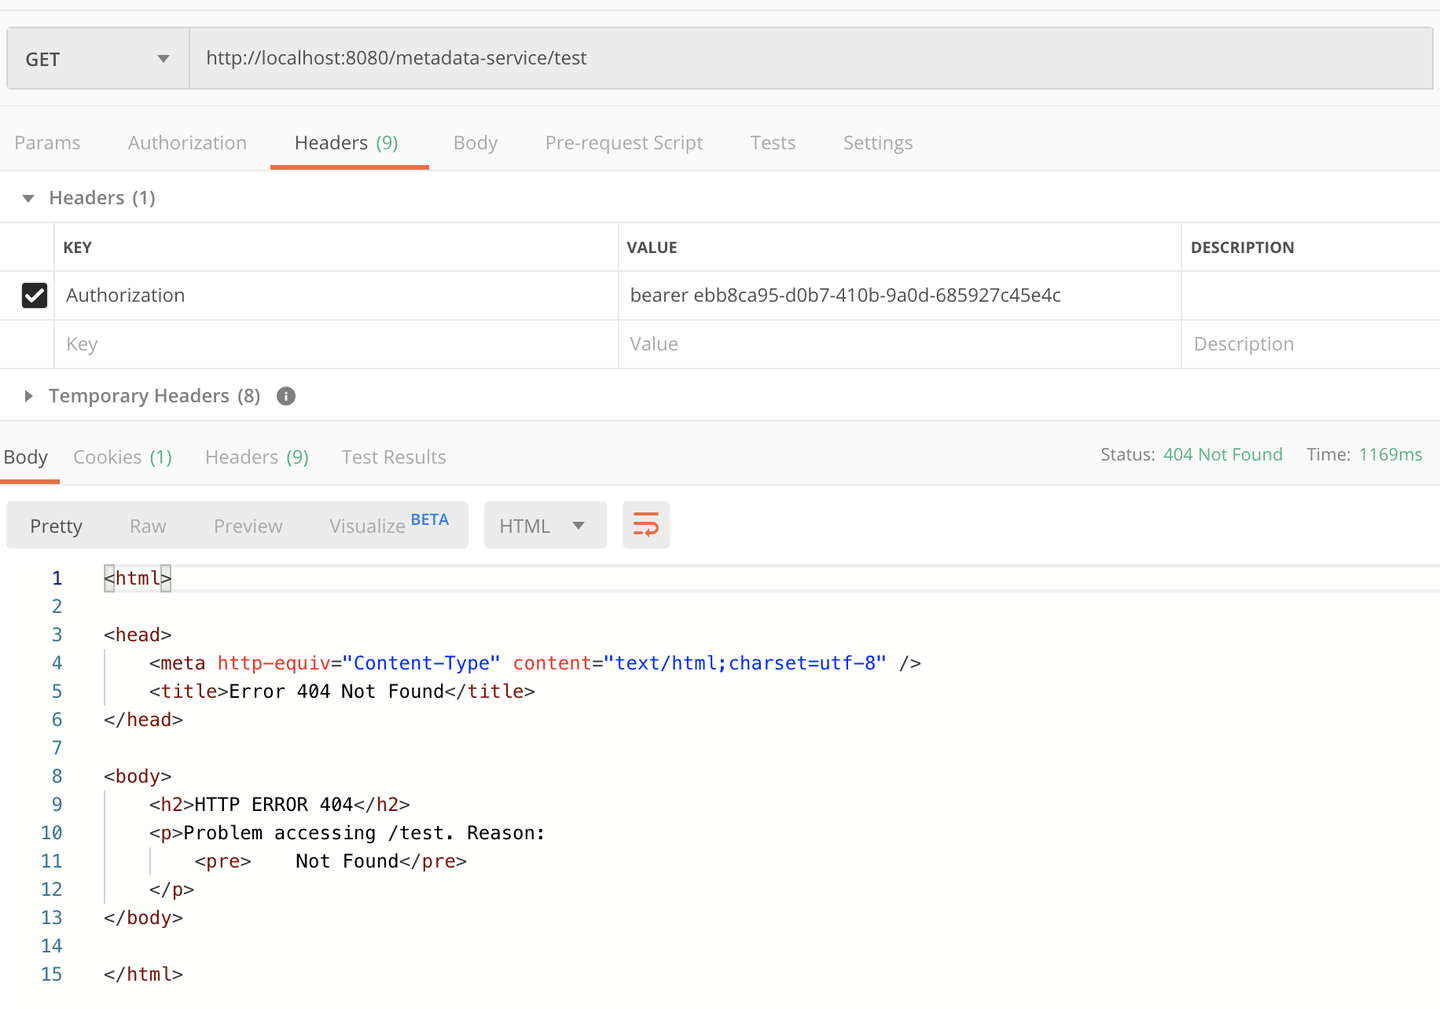Switch to the Params tab
This screenshot has width=1440, height=1009.
click(x=47, y=143)
